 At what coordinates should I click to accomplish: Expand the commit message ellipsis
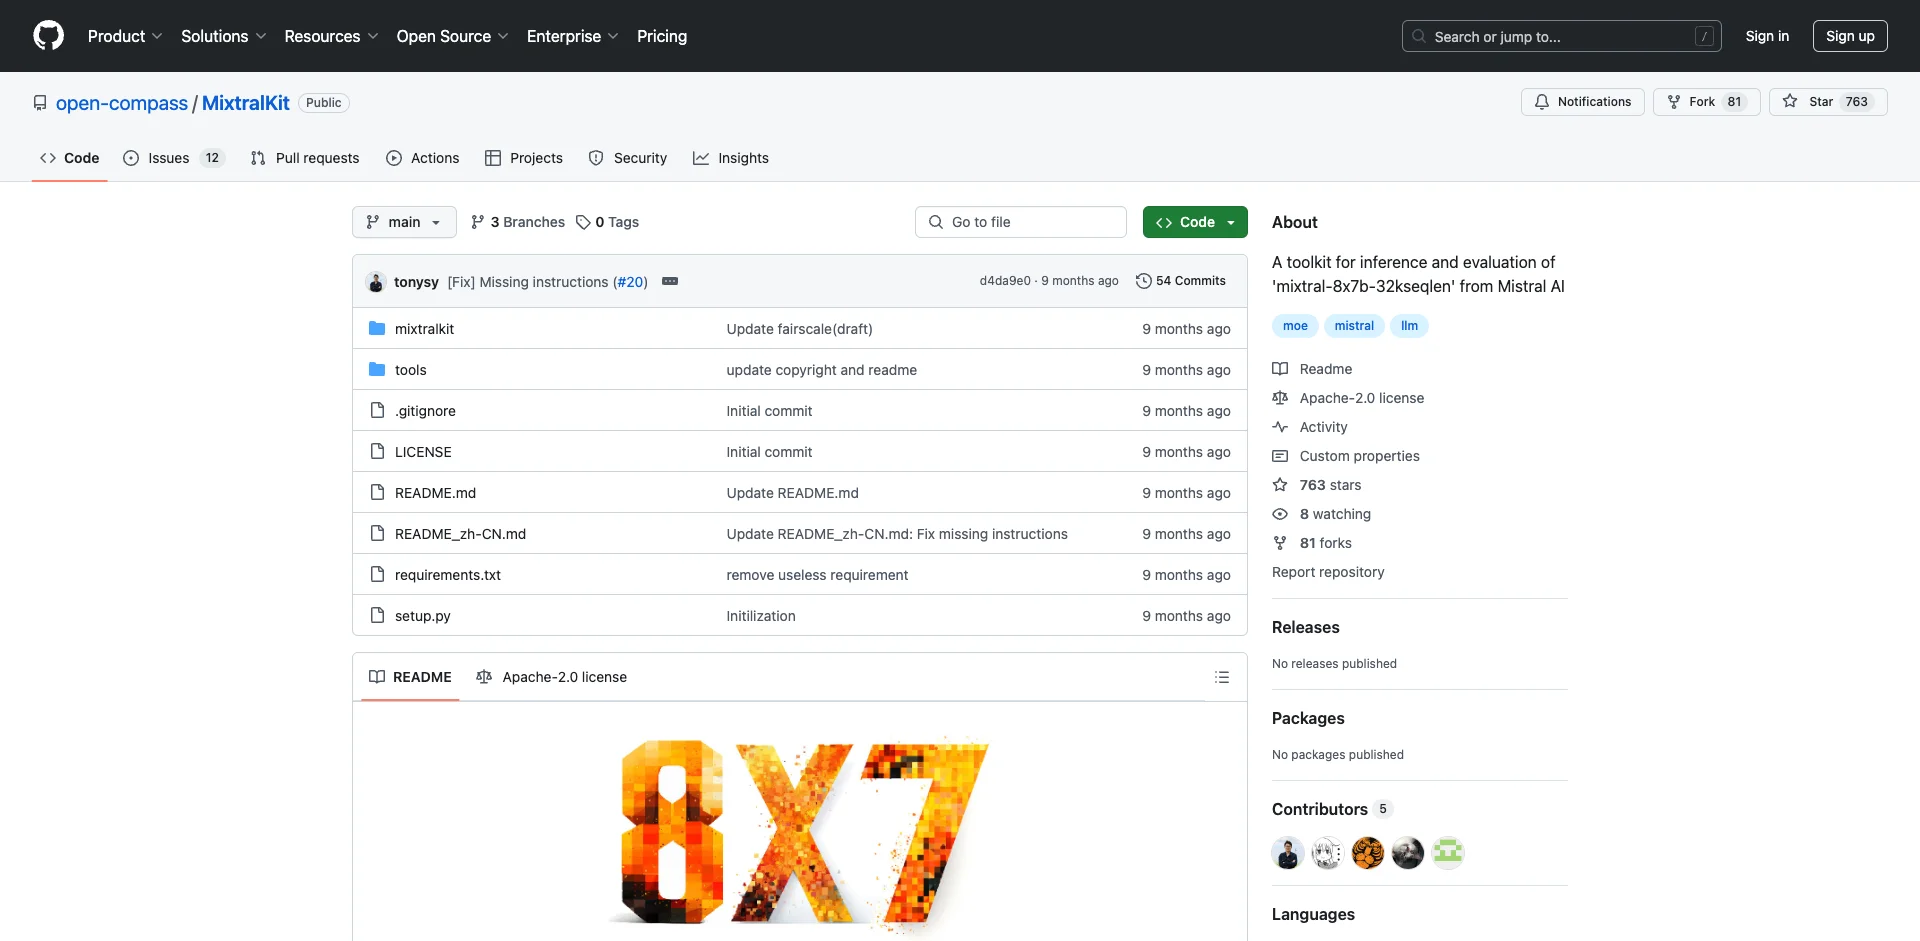pos(670,282)
